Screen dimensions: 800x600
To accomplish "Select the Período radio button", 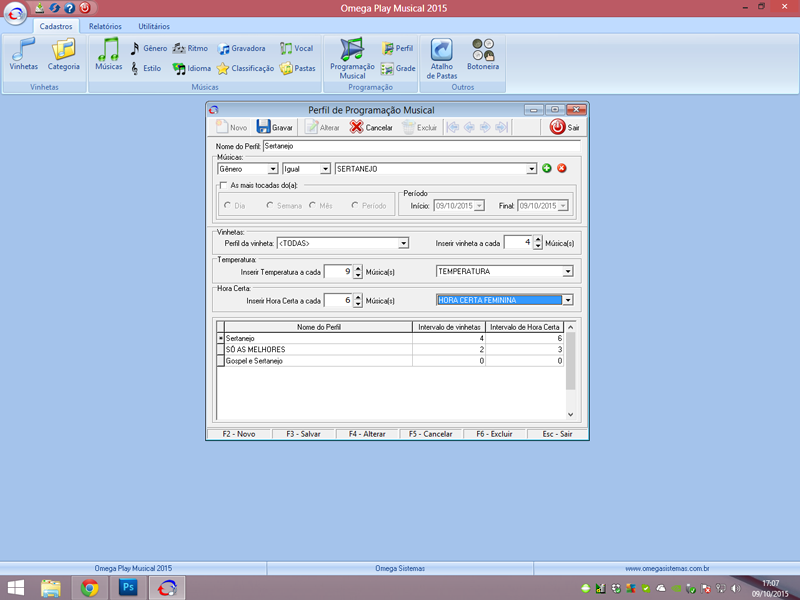I will [355, 205].
